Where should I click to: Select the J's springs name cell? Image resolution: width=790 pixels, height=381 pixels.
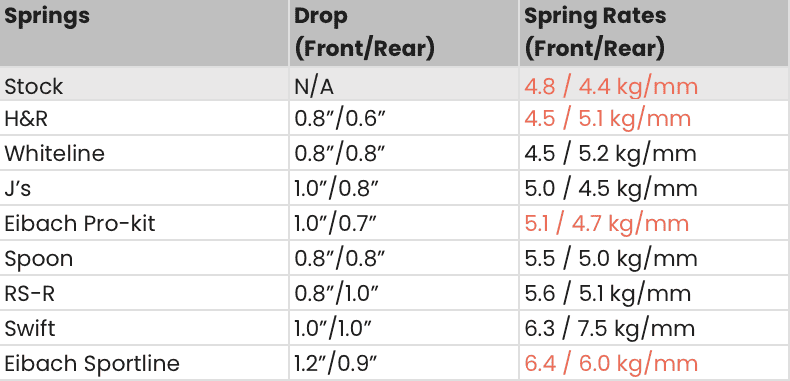pyautogui.click(x=144, y=188)
